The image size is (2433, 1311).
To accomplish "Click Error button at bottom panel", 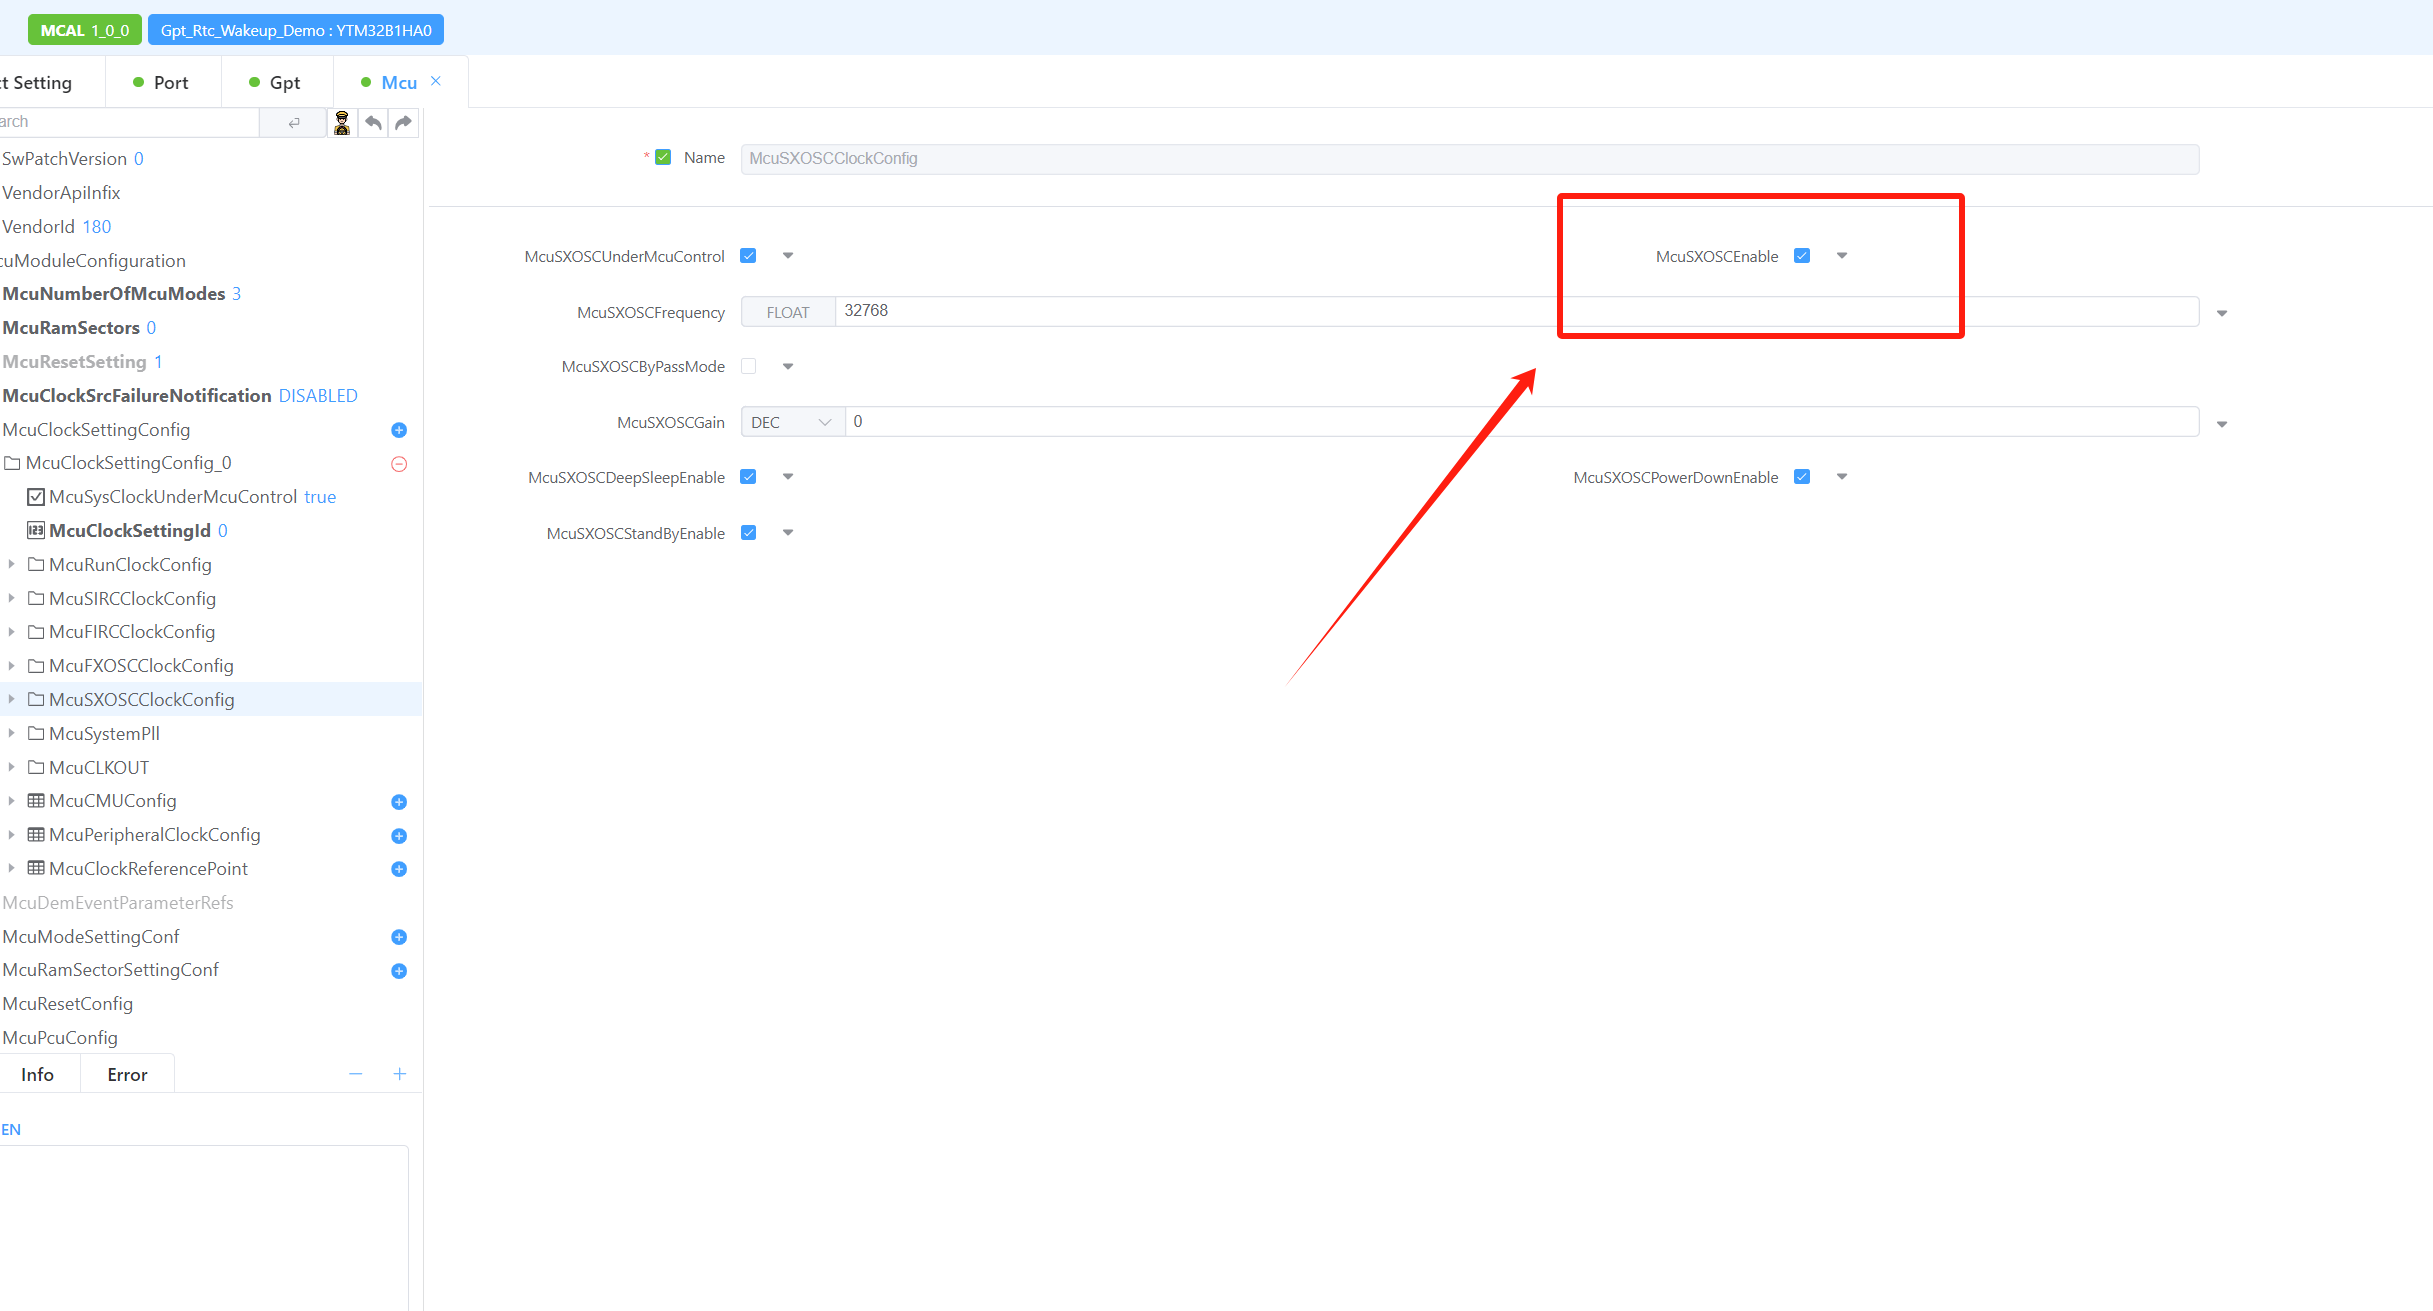I will [x=126, y=1074].
